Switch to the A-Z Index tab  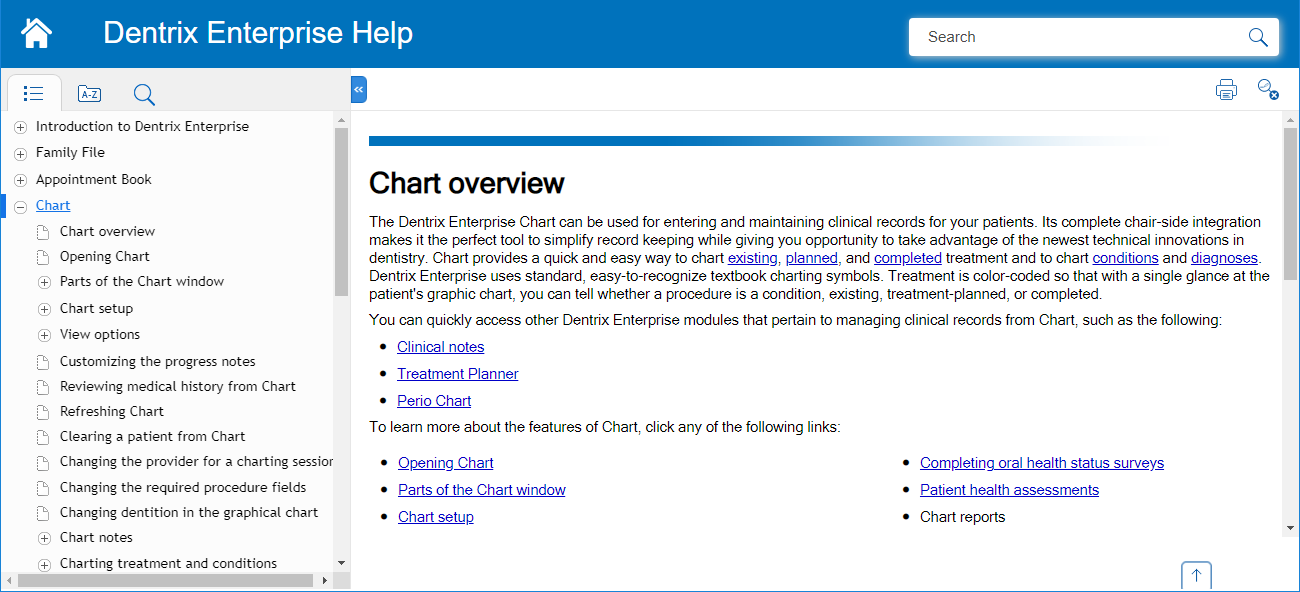(x=89, y=94)
